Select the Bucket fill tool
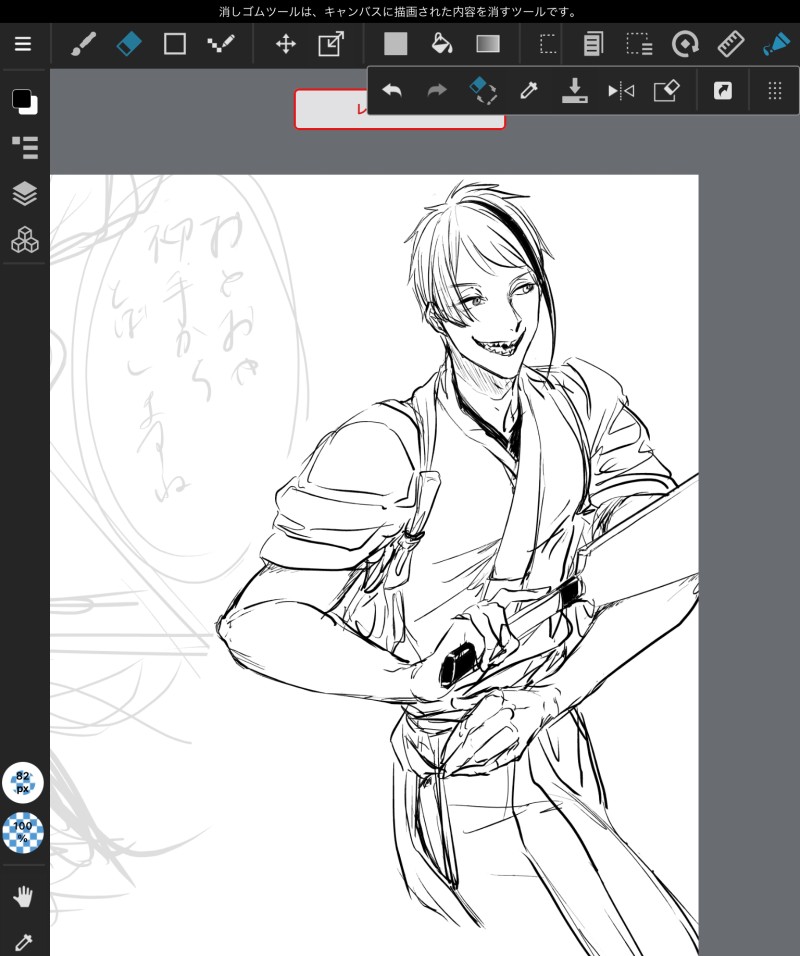Screen dimensions: 800x956 pyautogui.click(x=441, y=44)
